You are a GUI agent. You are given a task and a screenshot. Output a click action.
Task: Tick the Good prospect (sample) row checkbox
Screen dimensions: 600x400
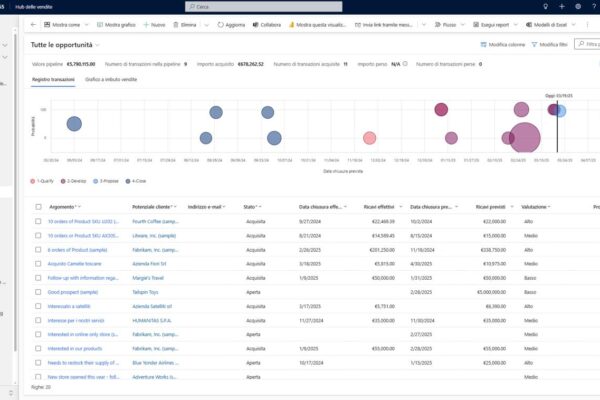tap(38, 292)
